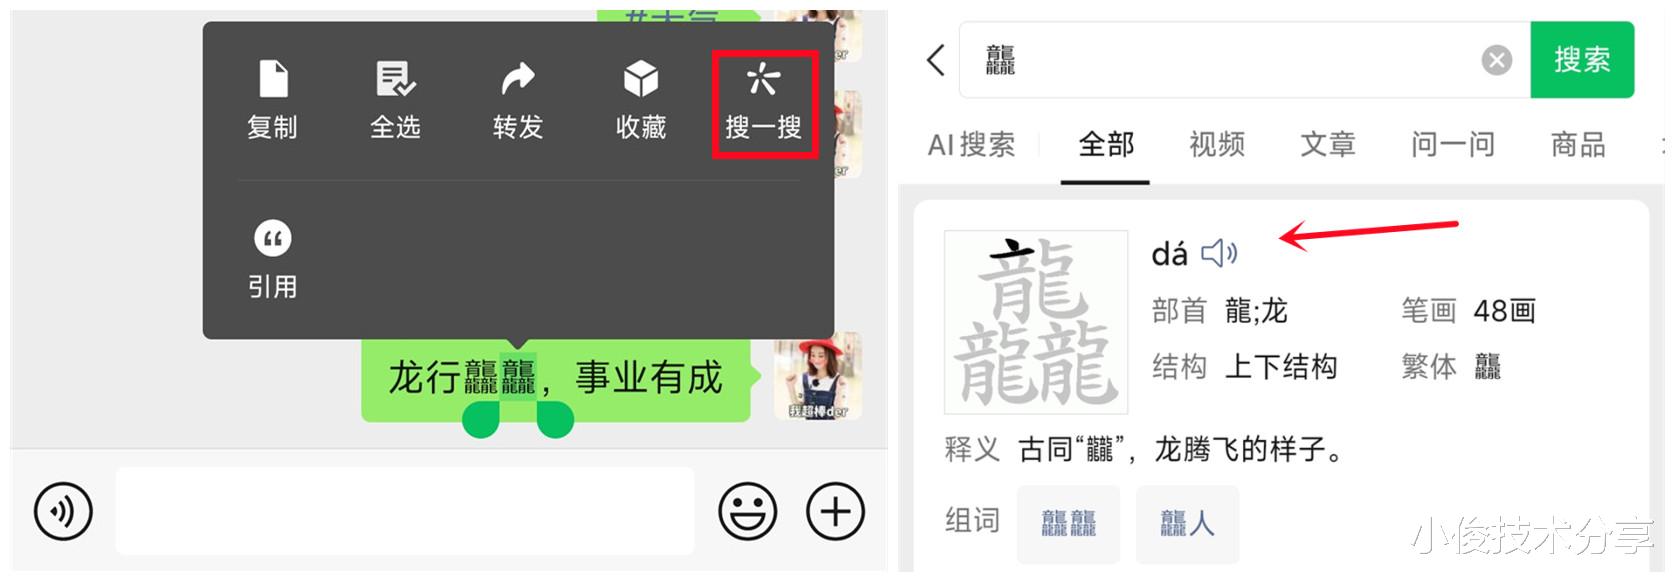The image size is (1675, 582).
Task: Tap the 复制 copy icon
Action: point(273,79)
